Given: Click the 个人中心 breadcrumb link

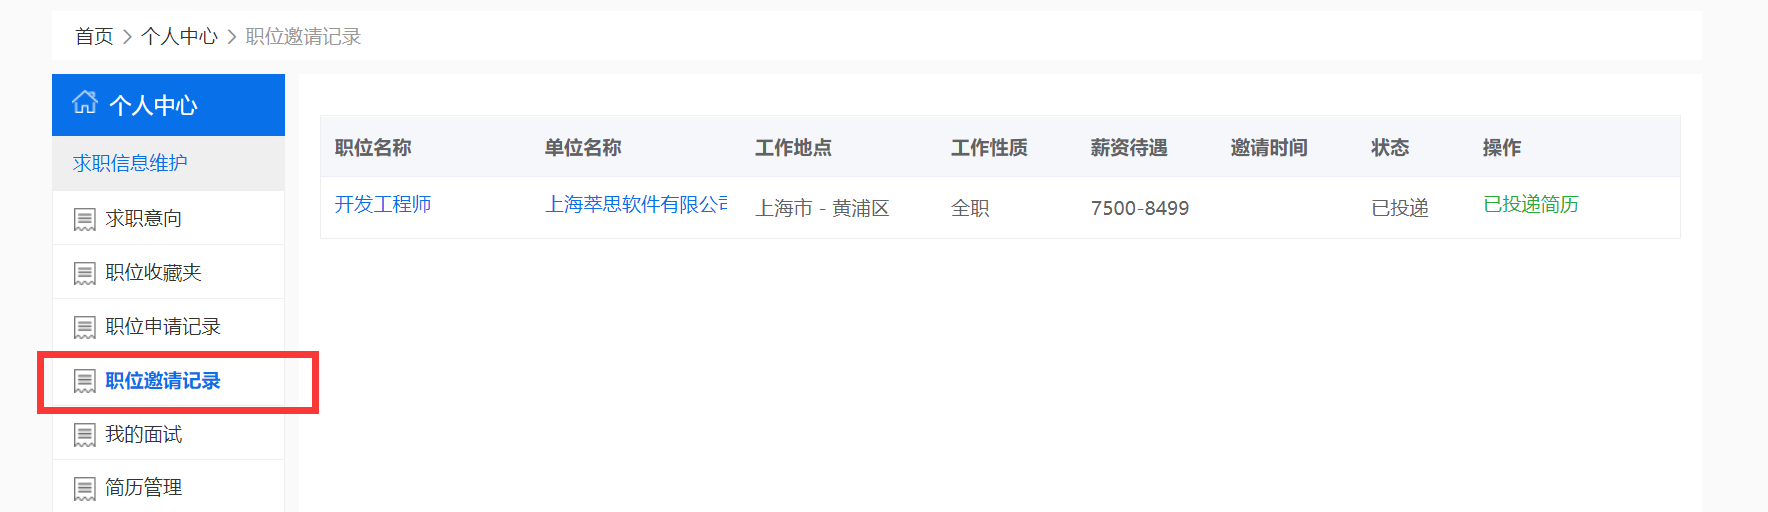Looking at the screenshot, I should click(x=179, y=36).
